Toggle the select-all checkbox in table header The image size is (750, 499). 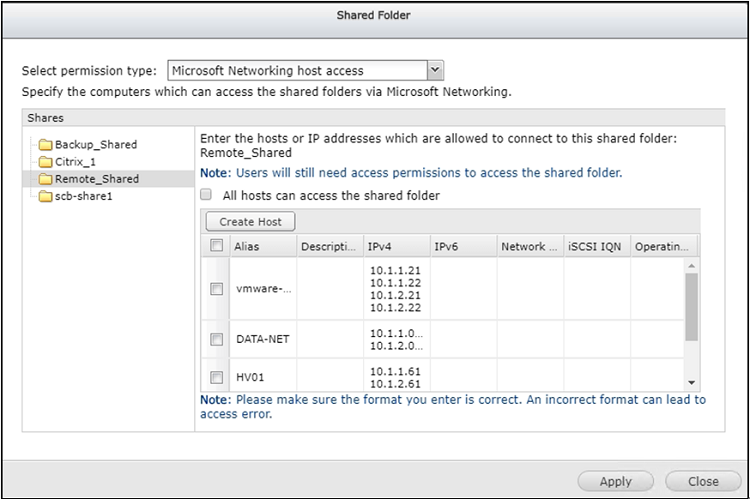tap(217, 245)
